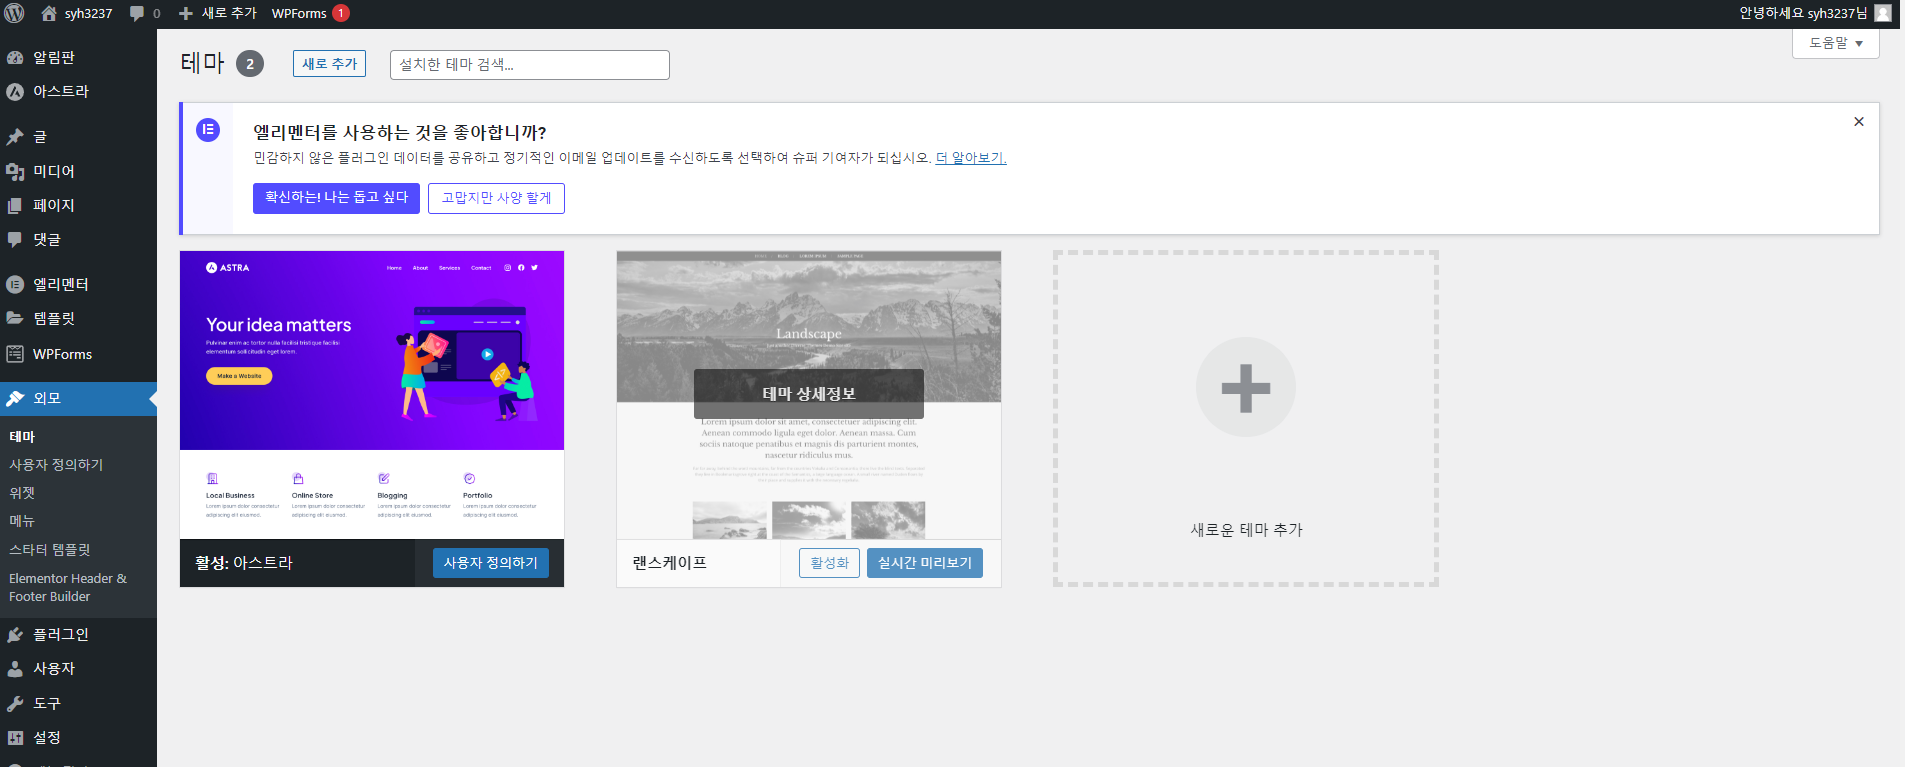Click the installed theme search field
1905x767 pixels.
tap(529, 64)
